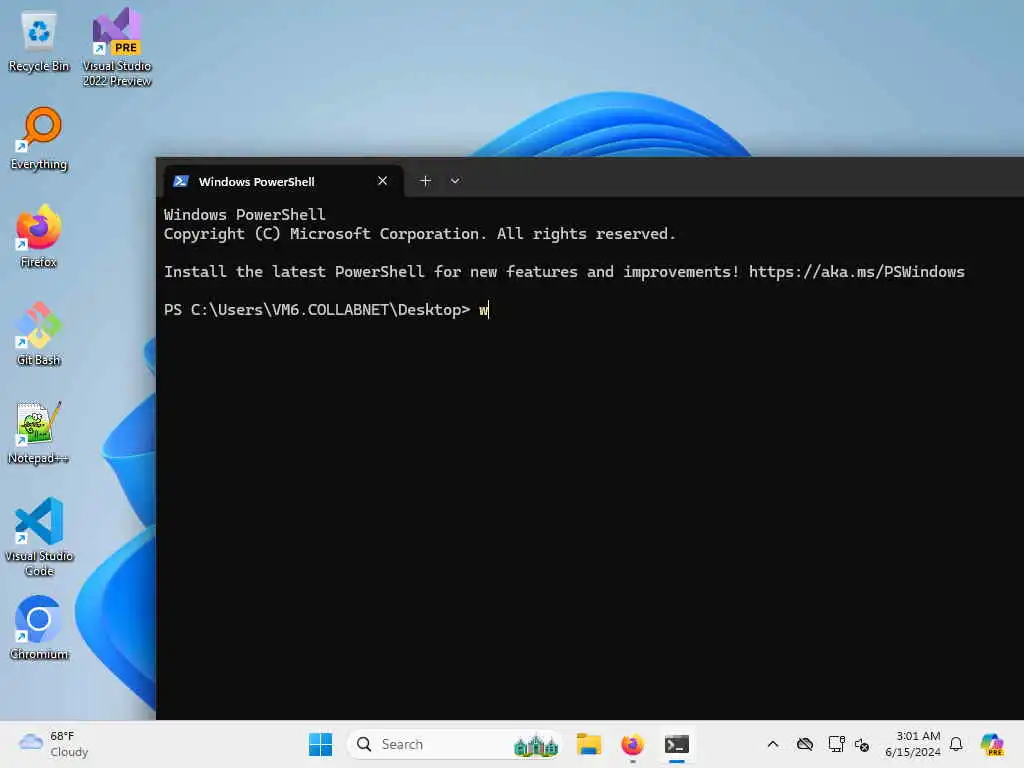
Task: Click the muted volume tray icon
Action: [x=862, y=744]
